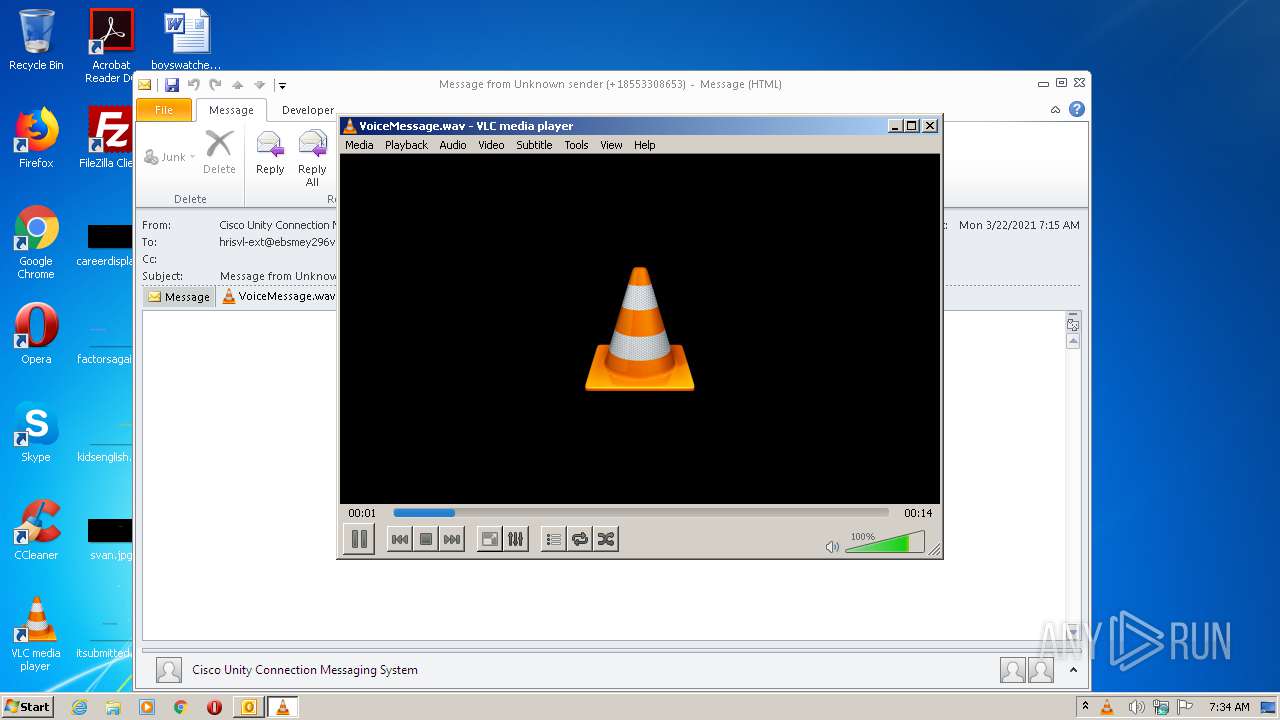Show the Message body tab in the attachment bar

coord(179,297)
